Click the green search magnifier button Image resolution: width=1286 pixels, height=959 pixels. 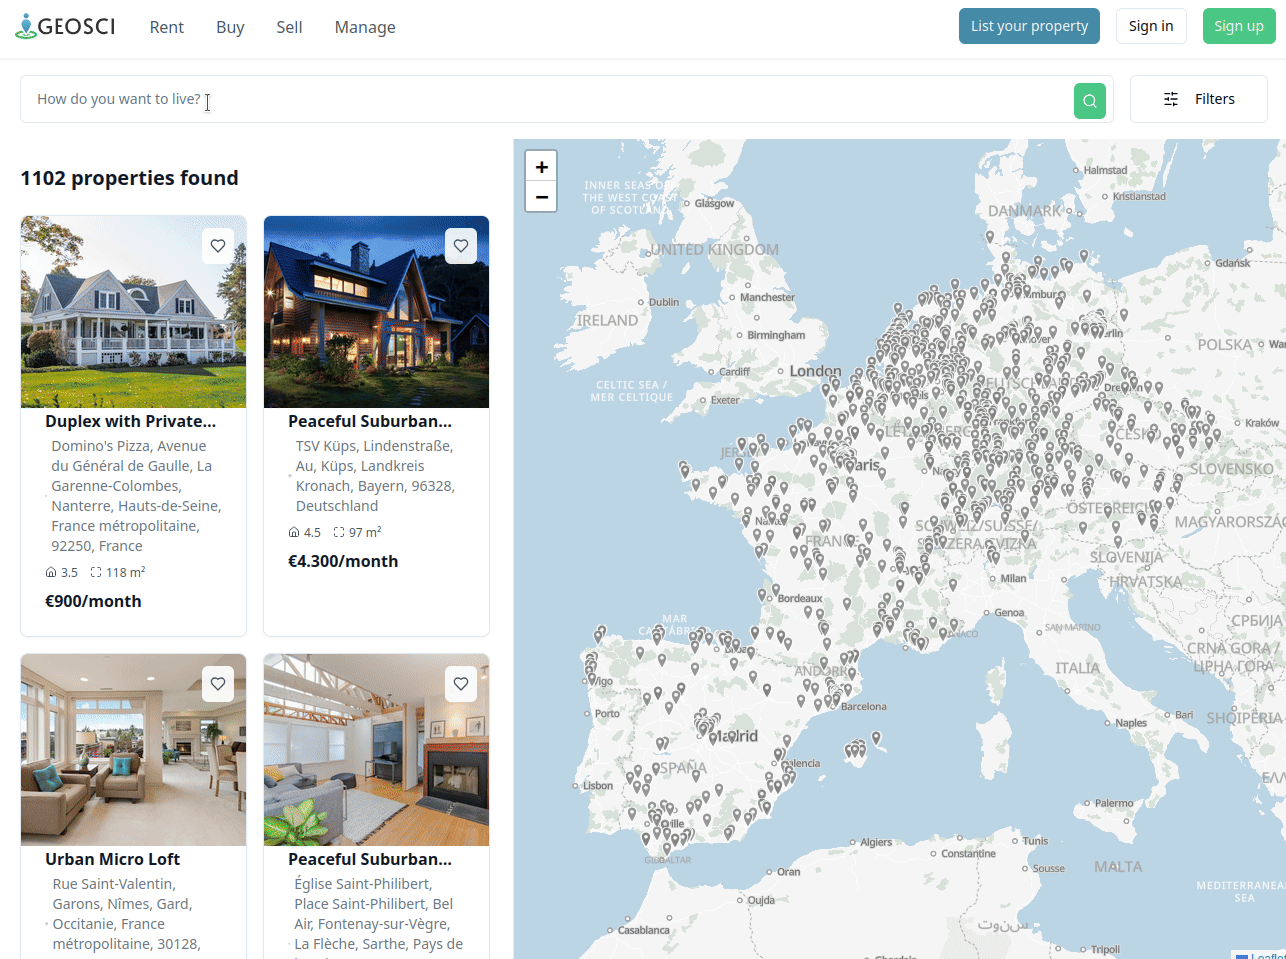(x=1089, y=100)
